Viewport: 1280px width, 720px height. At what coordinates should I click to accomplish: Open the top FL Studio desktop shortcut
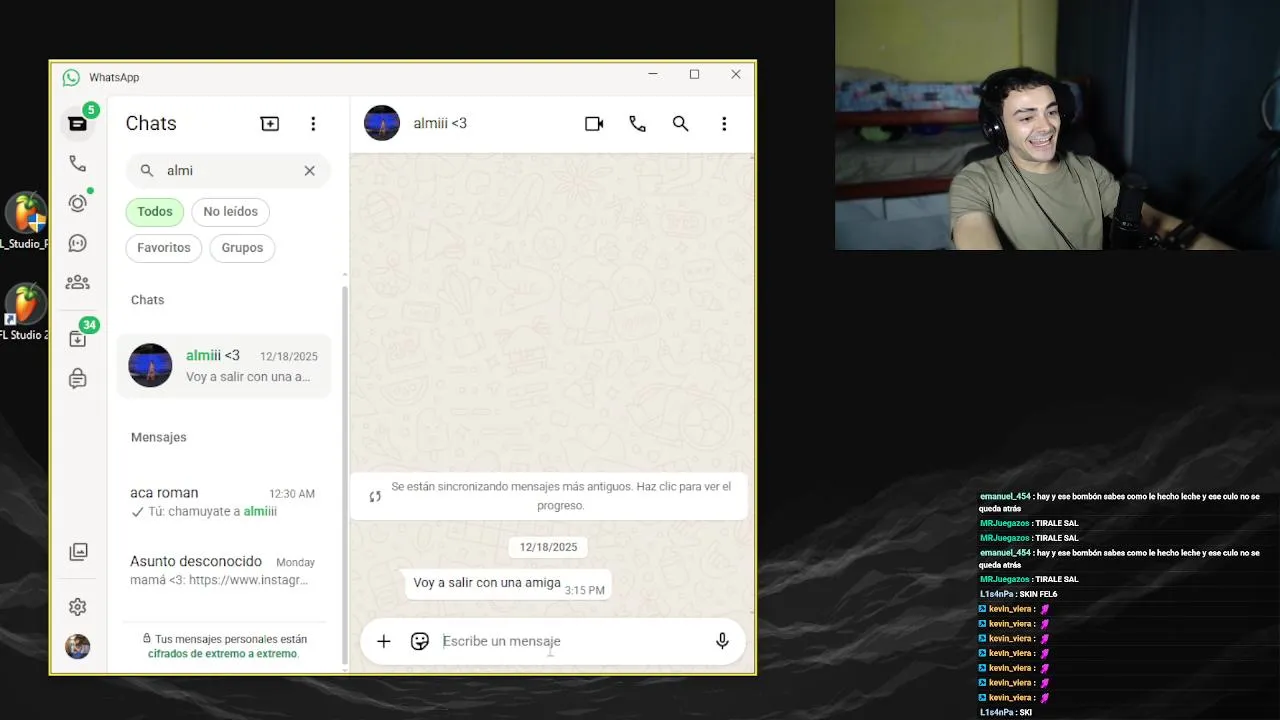26,222
